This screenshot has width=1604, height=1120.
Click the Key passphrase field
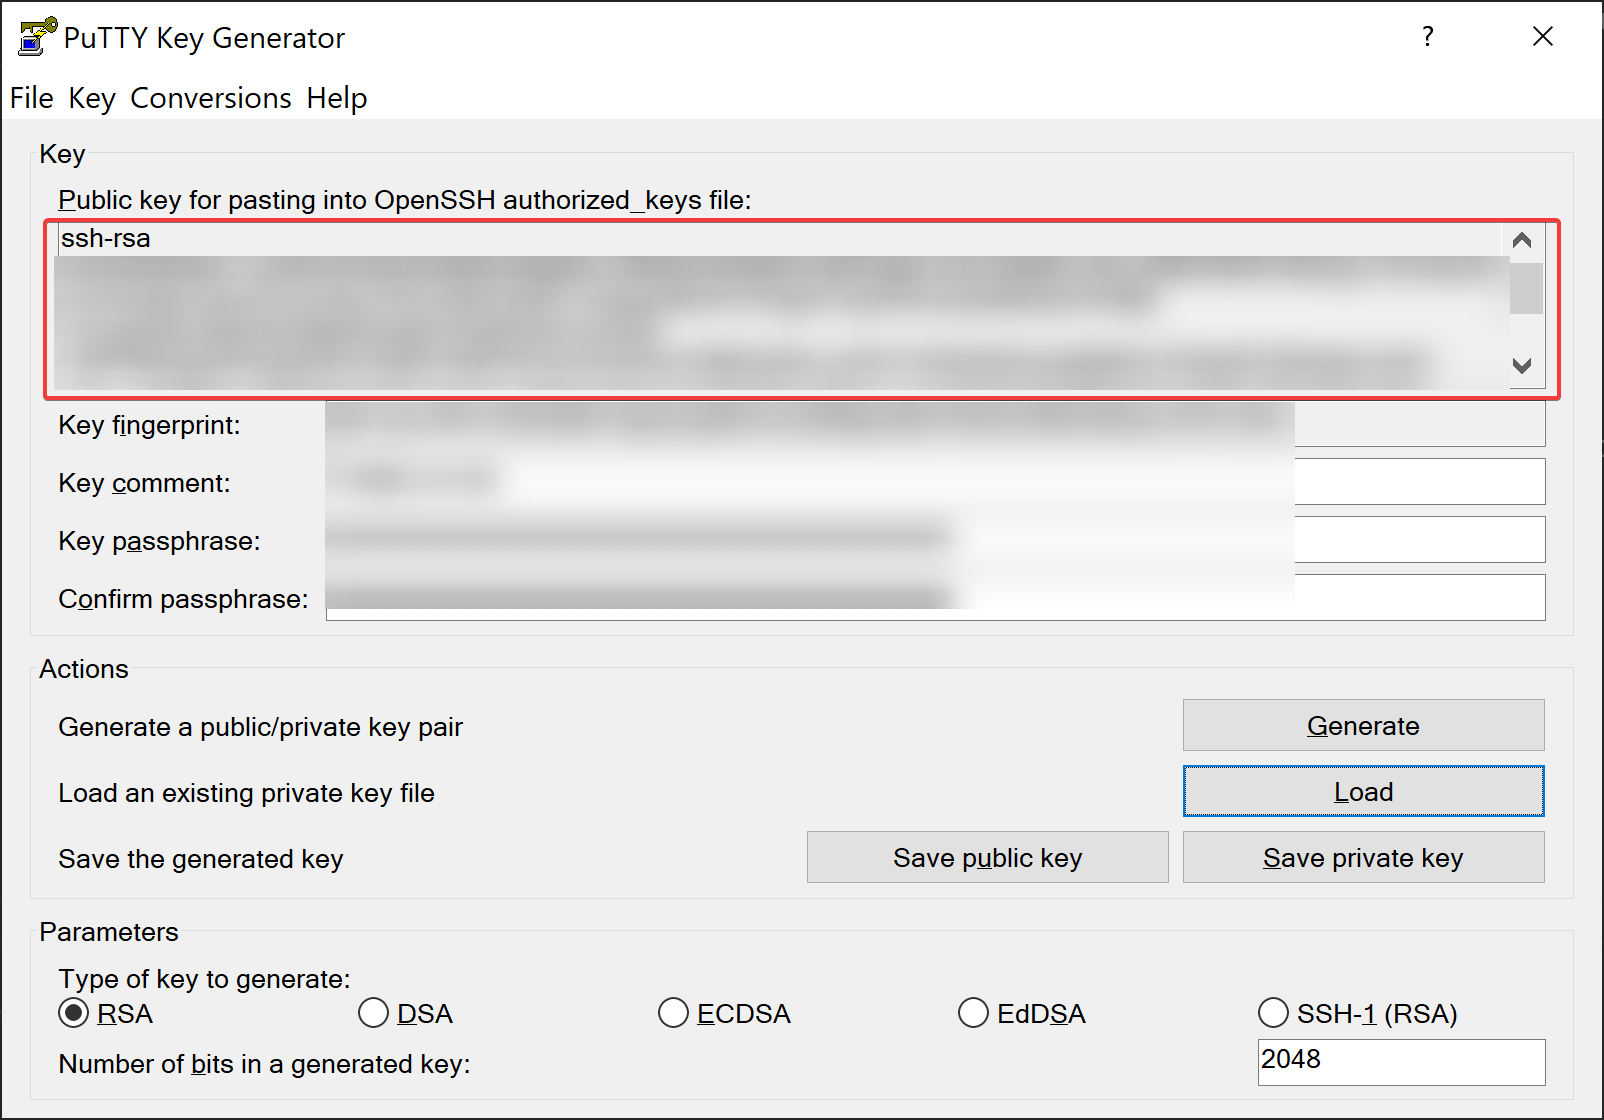pos(935,540)
